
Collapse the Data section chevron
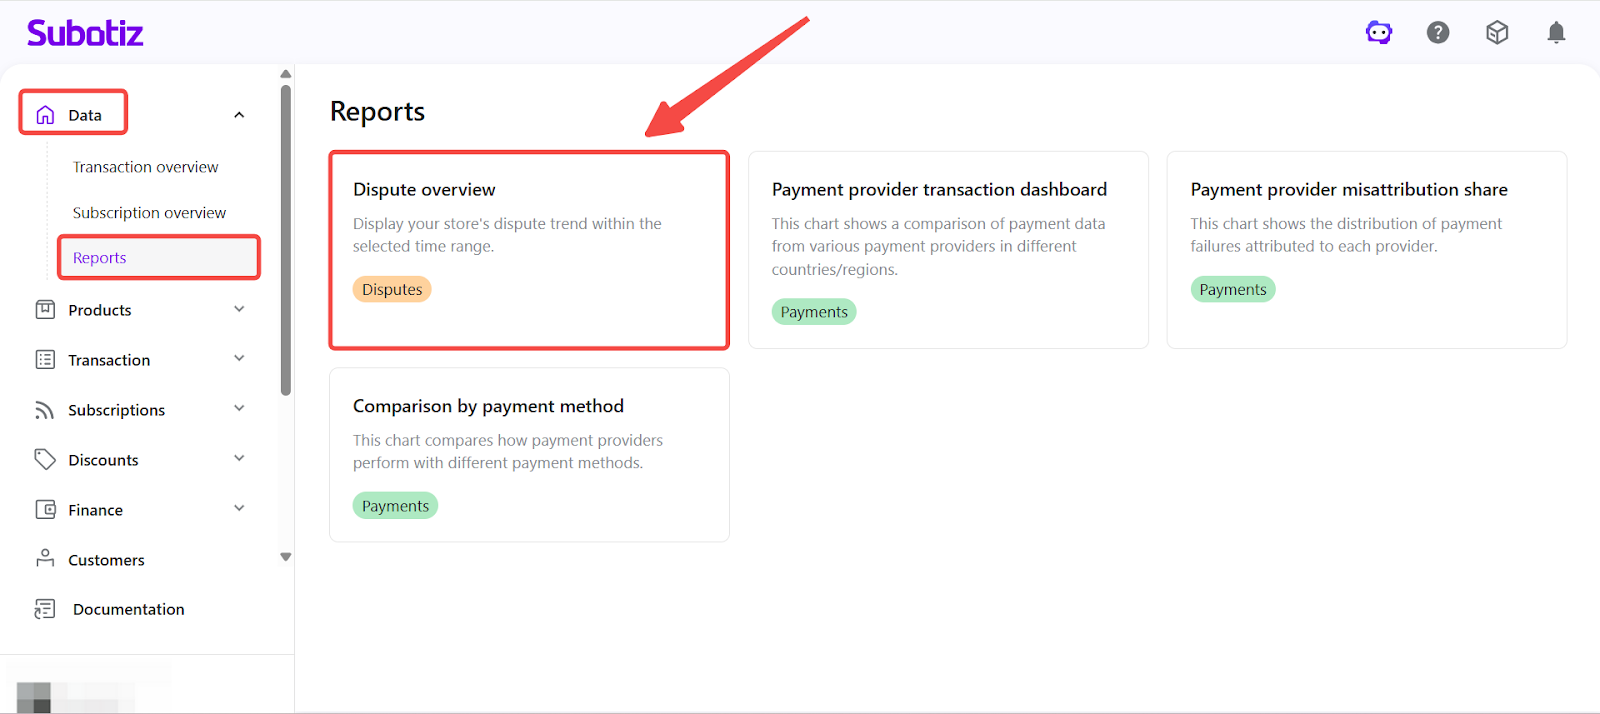(239, 115)
